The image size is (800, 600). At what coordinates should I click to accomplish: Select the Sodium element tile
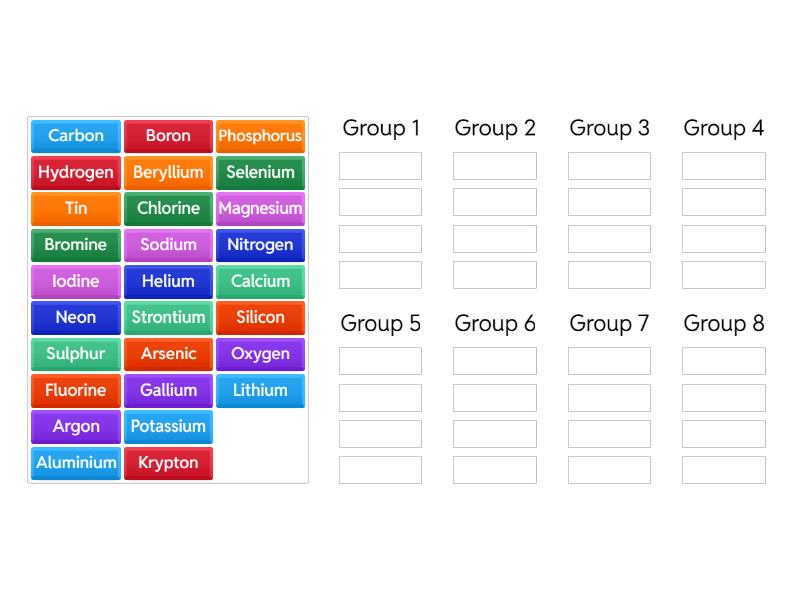[x=168, y=245]
